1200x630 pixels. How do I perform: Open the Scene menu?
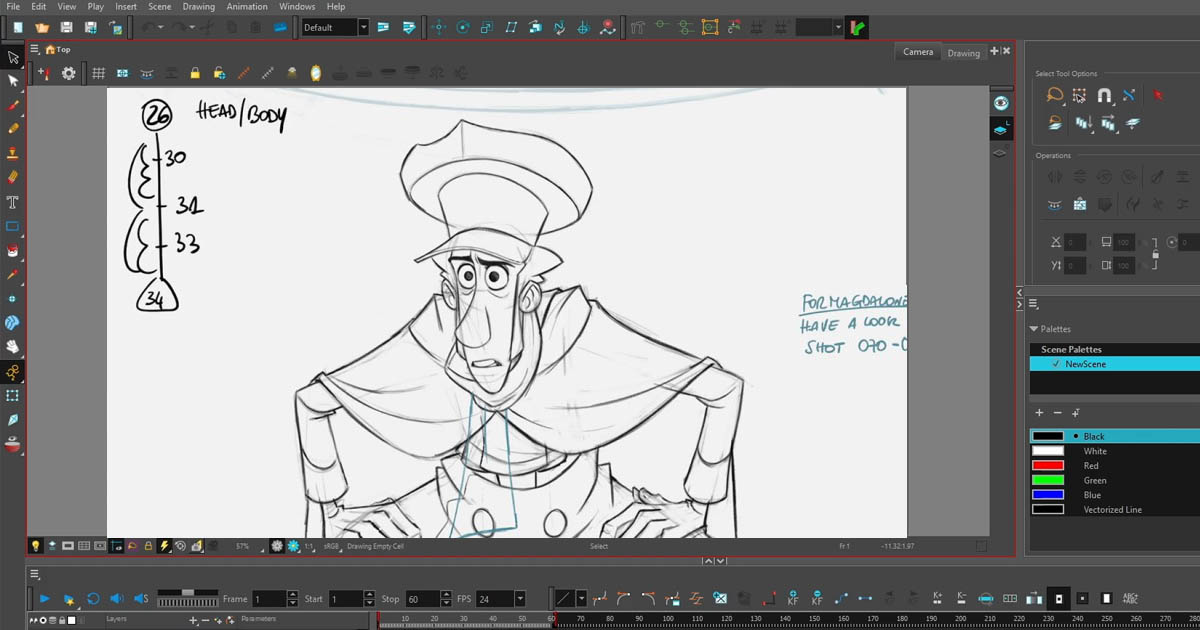[160, 6]
